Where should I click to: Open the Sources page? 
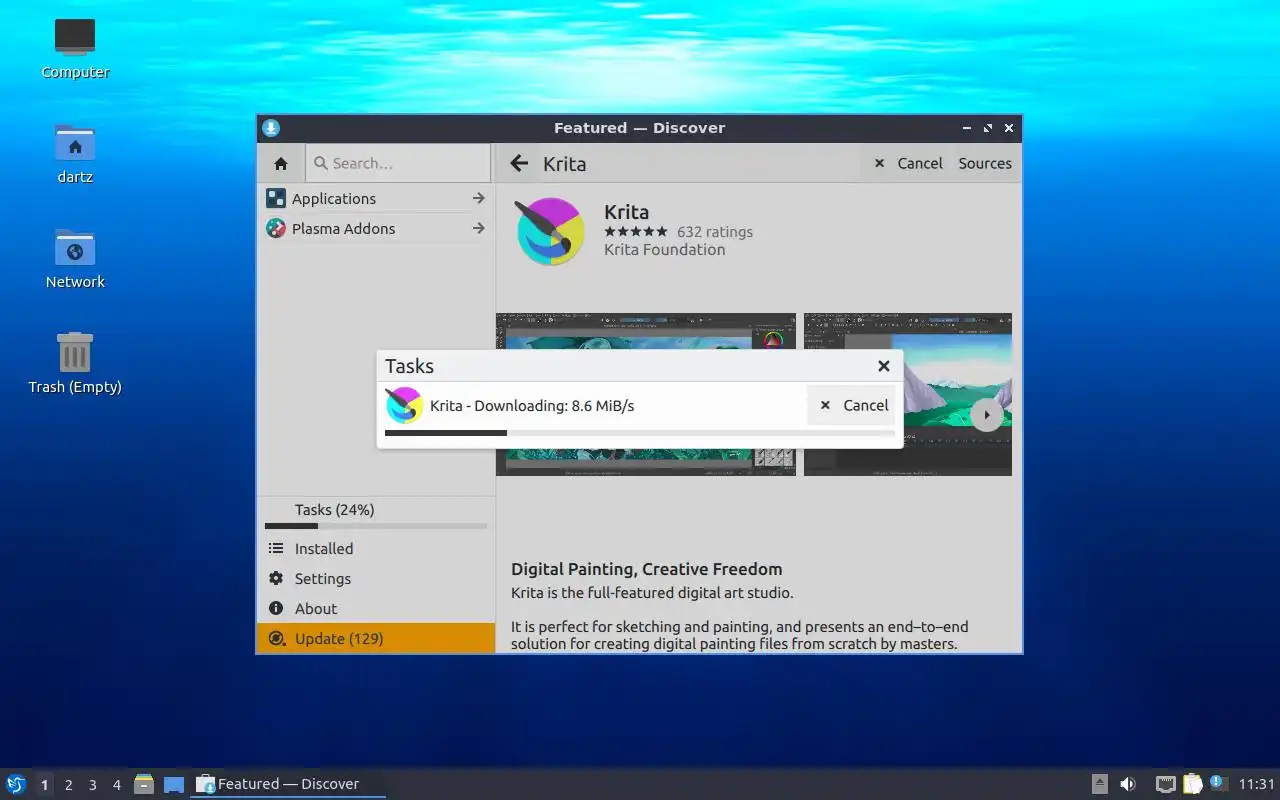tap(985, 163)
